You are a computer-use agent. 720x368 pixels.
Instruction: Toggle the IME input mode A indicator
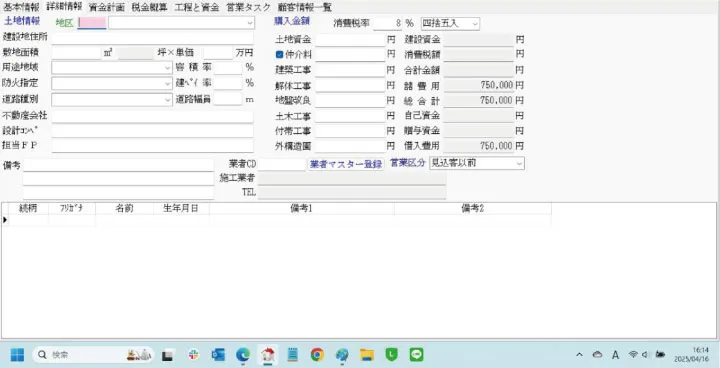pyautogui.click(x=615, y=355)
